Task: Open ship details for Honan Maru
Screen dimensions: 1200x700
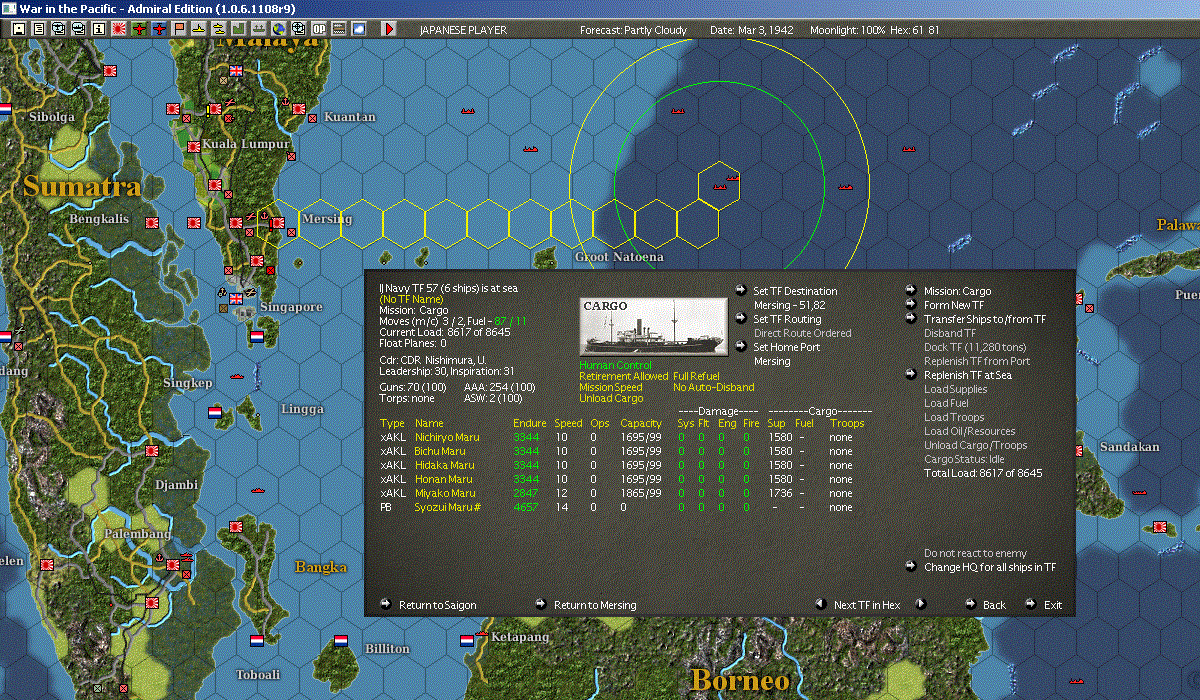Action: [442, 479]
